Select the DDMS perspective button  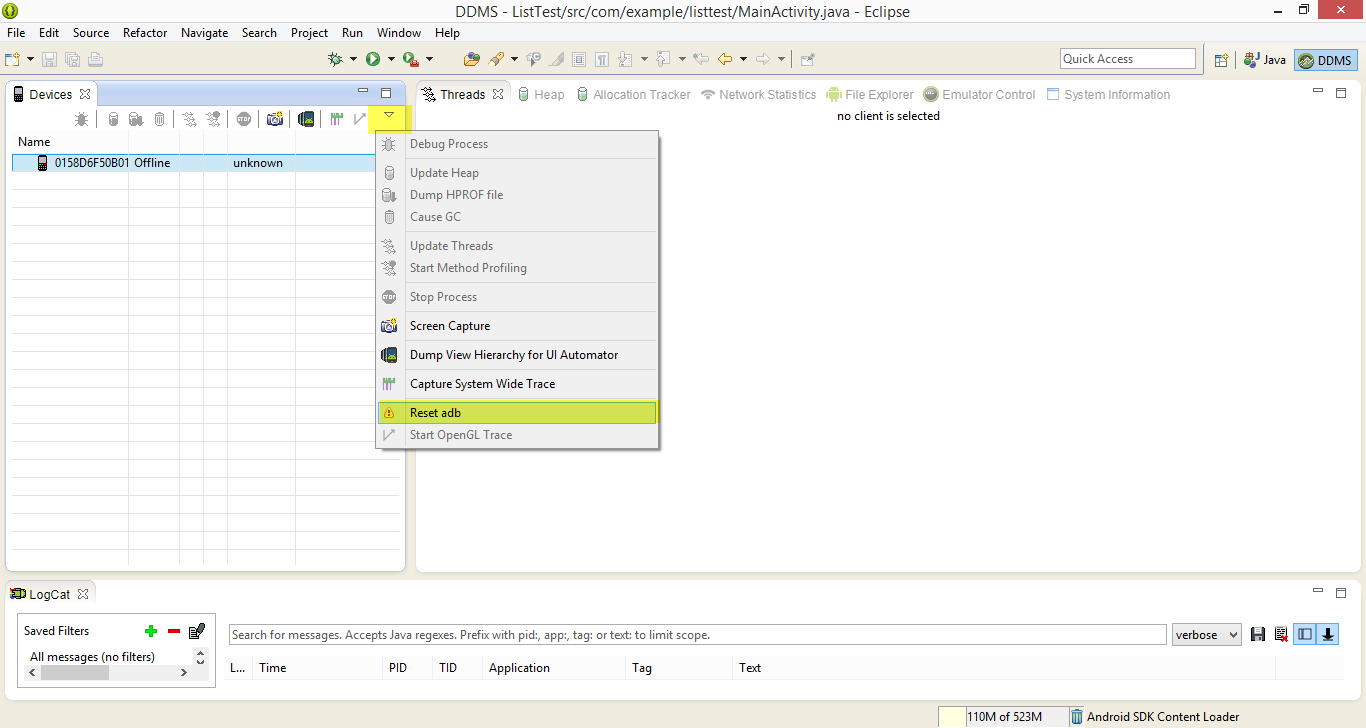(1325, 60)
